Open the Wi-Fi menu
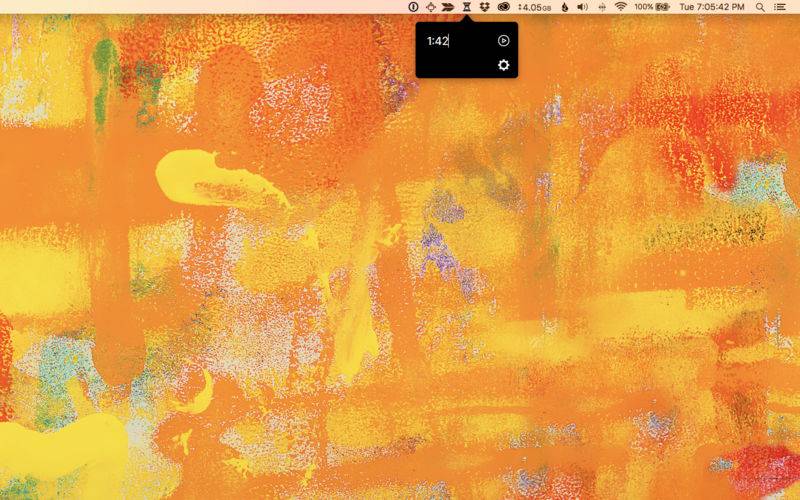This screenshot has height=500, width=800. point(620,7)
